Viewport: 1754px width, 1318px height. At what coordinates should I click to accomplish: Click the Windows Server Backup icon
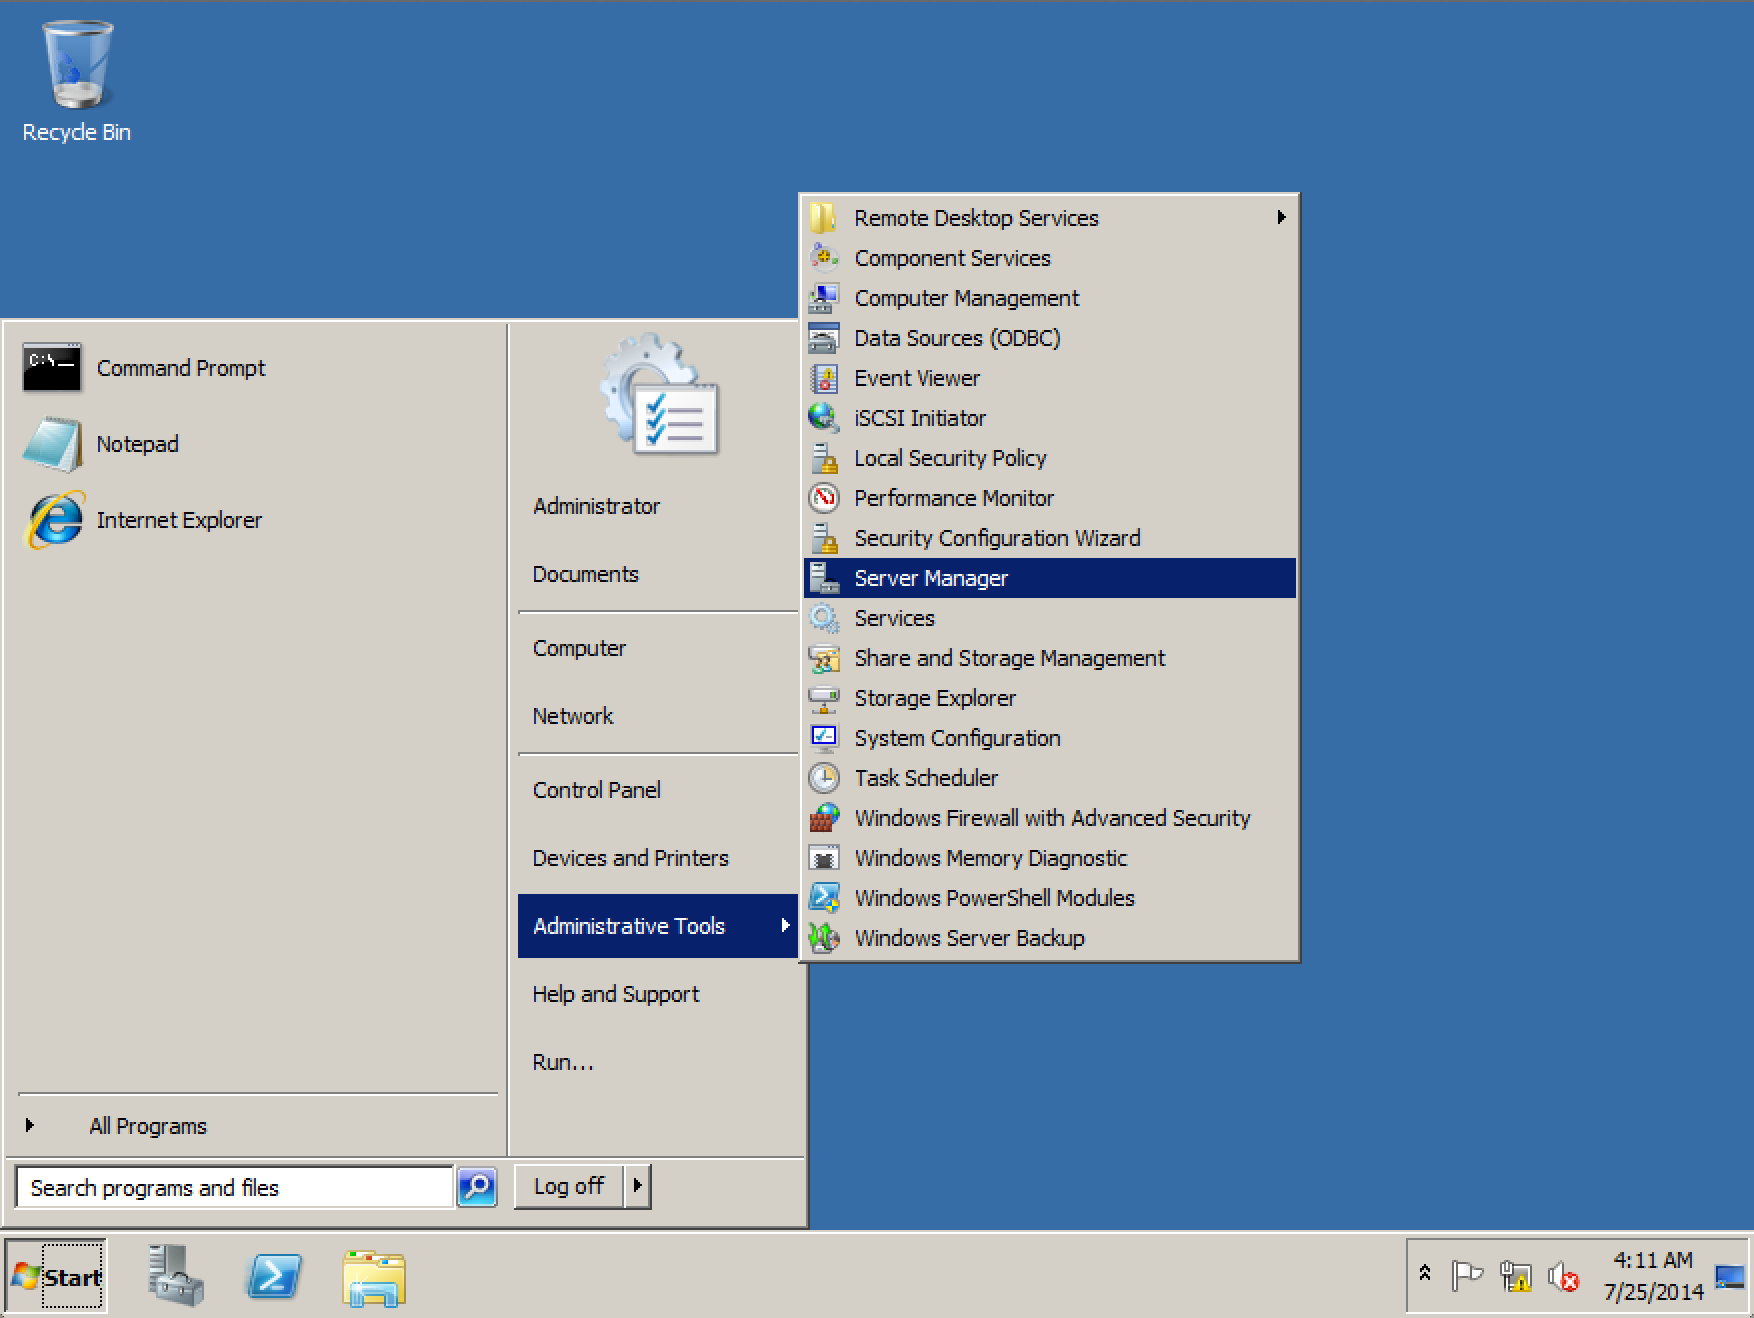click(x=824, y=938)
